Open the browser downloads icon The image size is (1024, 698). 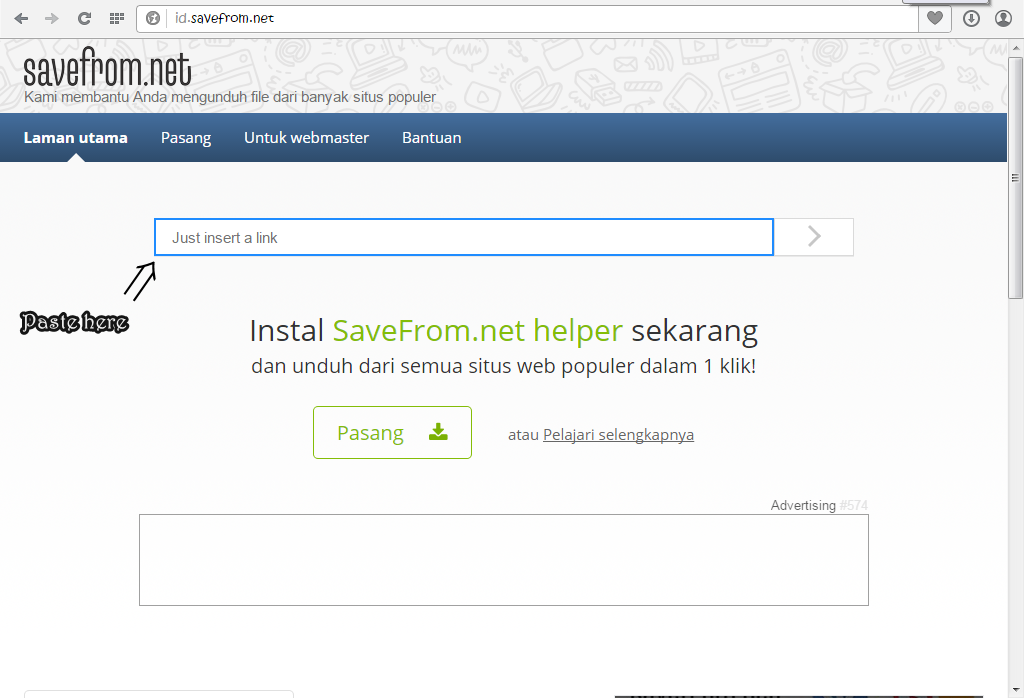(x=971, y=18)
